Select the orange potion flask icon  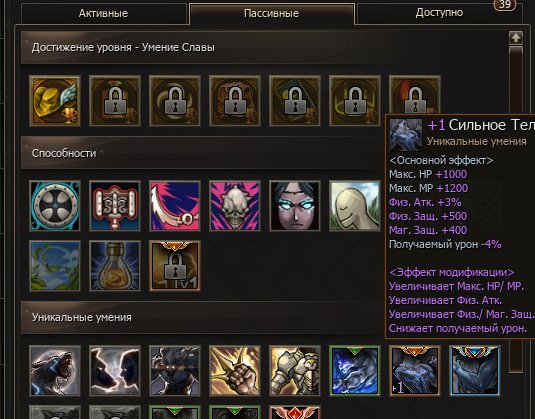tap(115, 266)
